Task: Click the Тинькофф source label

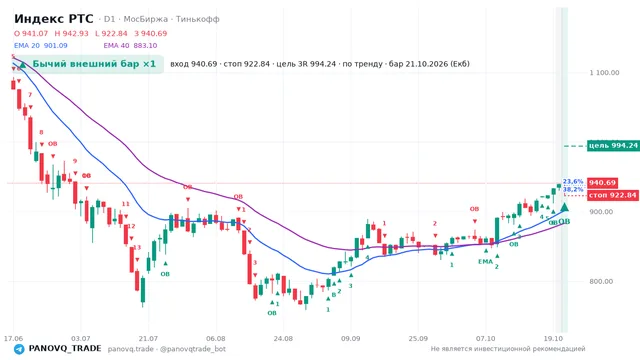Action: (198, 19)
